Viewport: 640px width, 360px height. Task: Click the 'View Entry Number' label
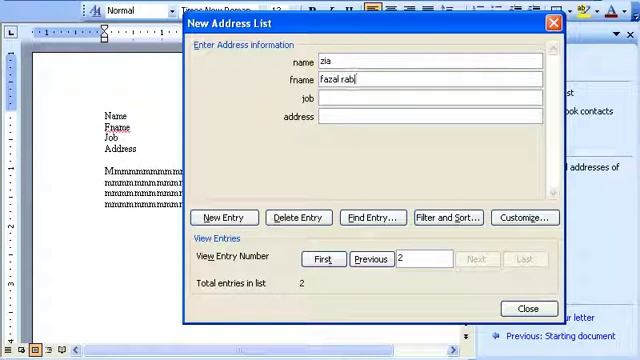(232, 256)
